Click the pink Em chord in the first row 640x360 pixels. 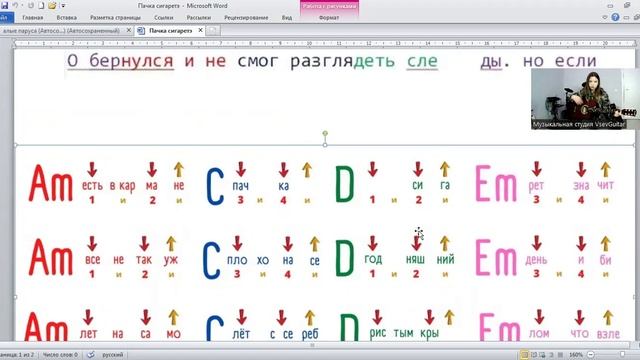pos(496,184)
